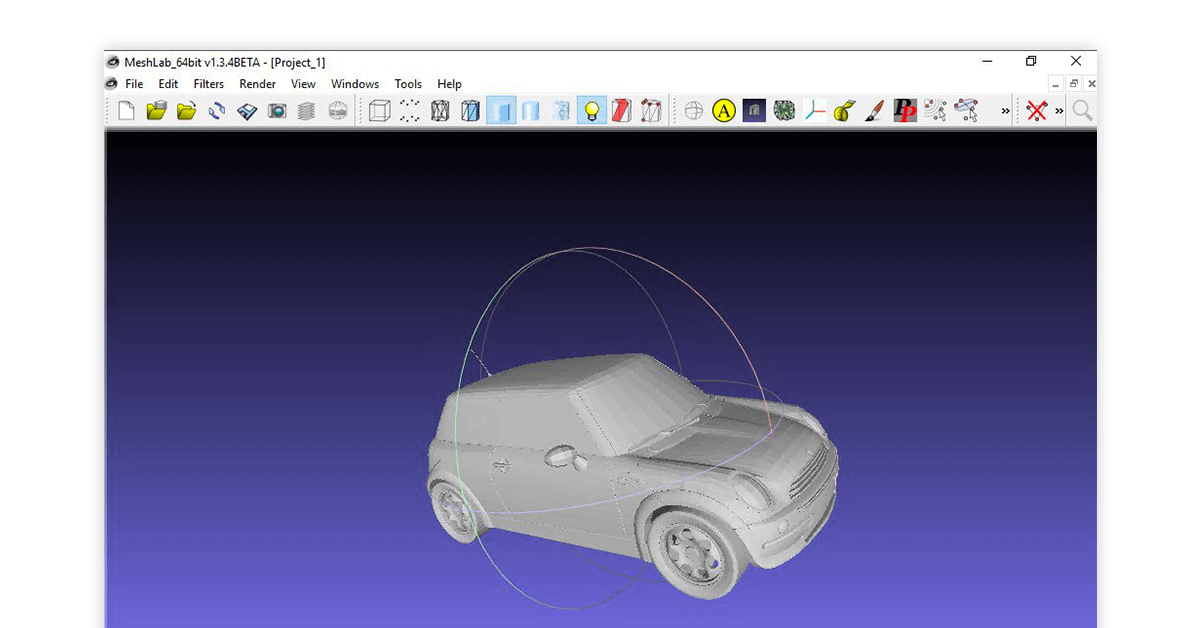
Task: Click the car model in viewport
Action: click(632, 475)
